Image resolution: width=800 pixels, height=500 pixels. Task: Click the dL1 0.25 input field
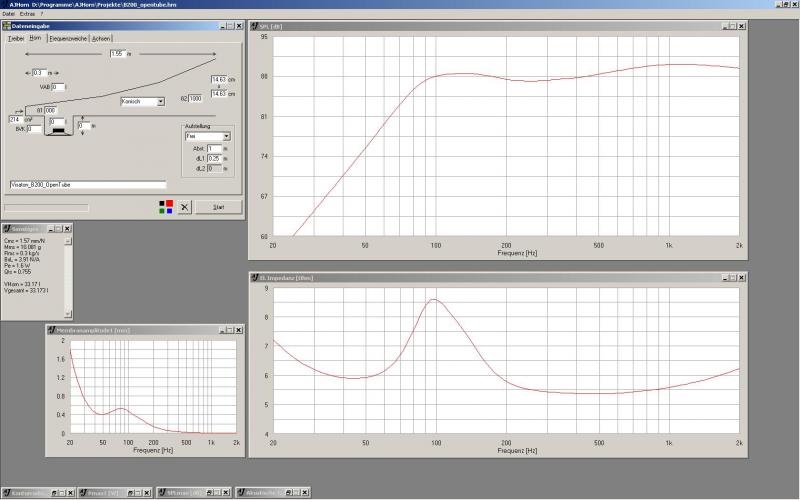213,158
